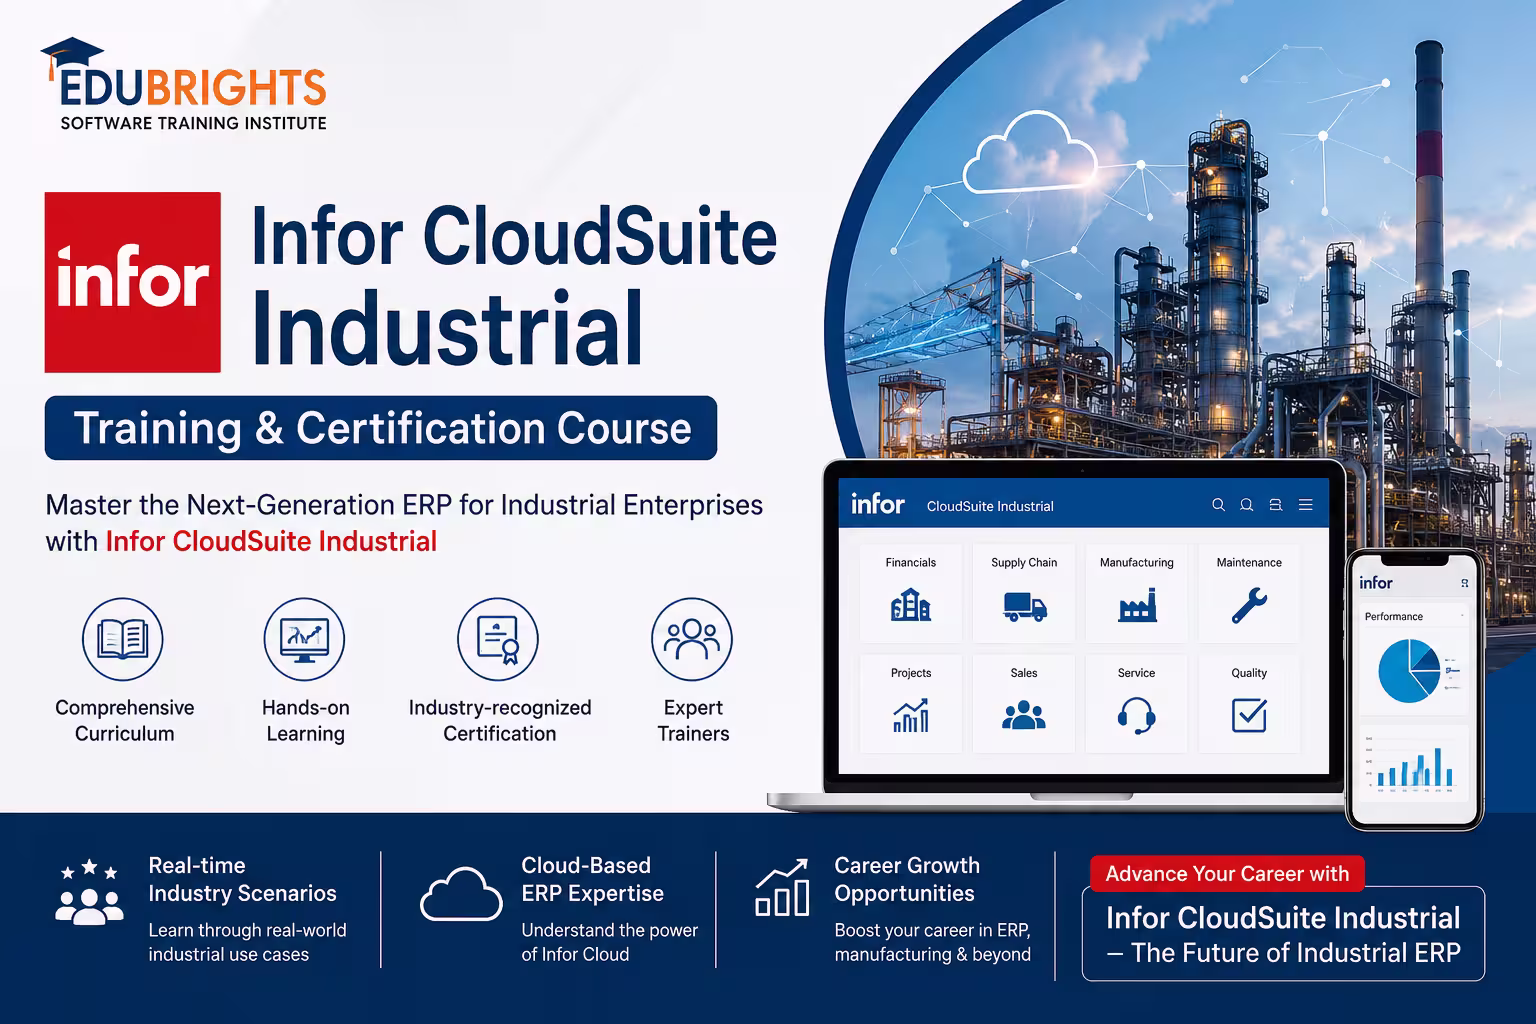This screenshot has height=1024, width=1536.
Task: Click the second magnifier icon in laptop header
Action: click(1246, 505)
